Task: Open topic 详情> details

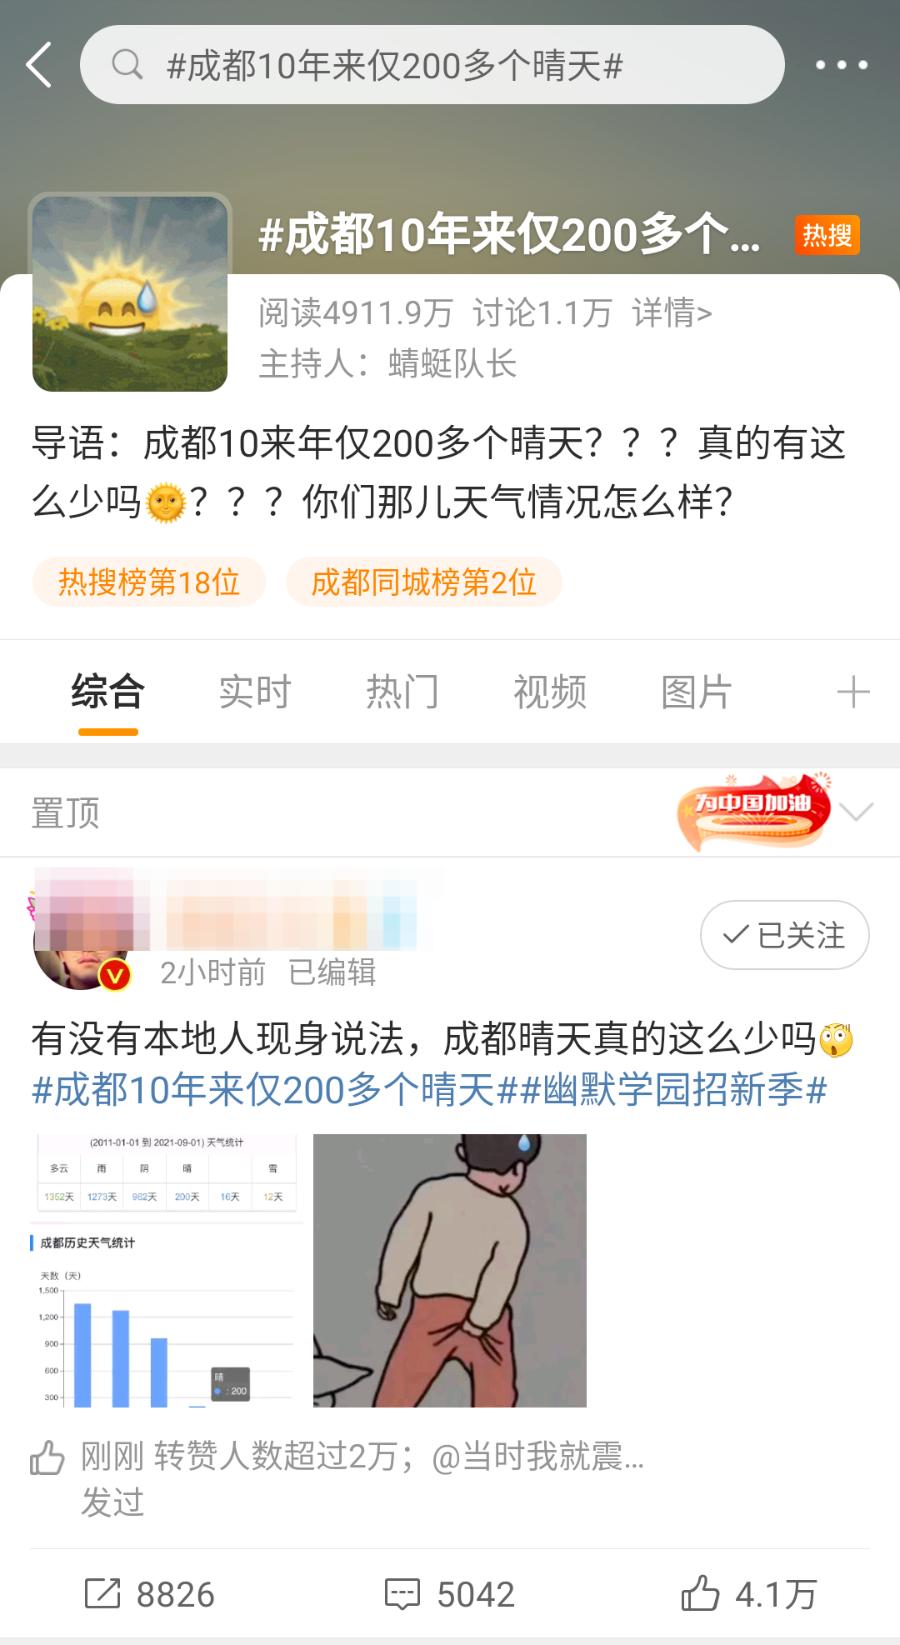Action: (672, 313)
